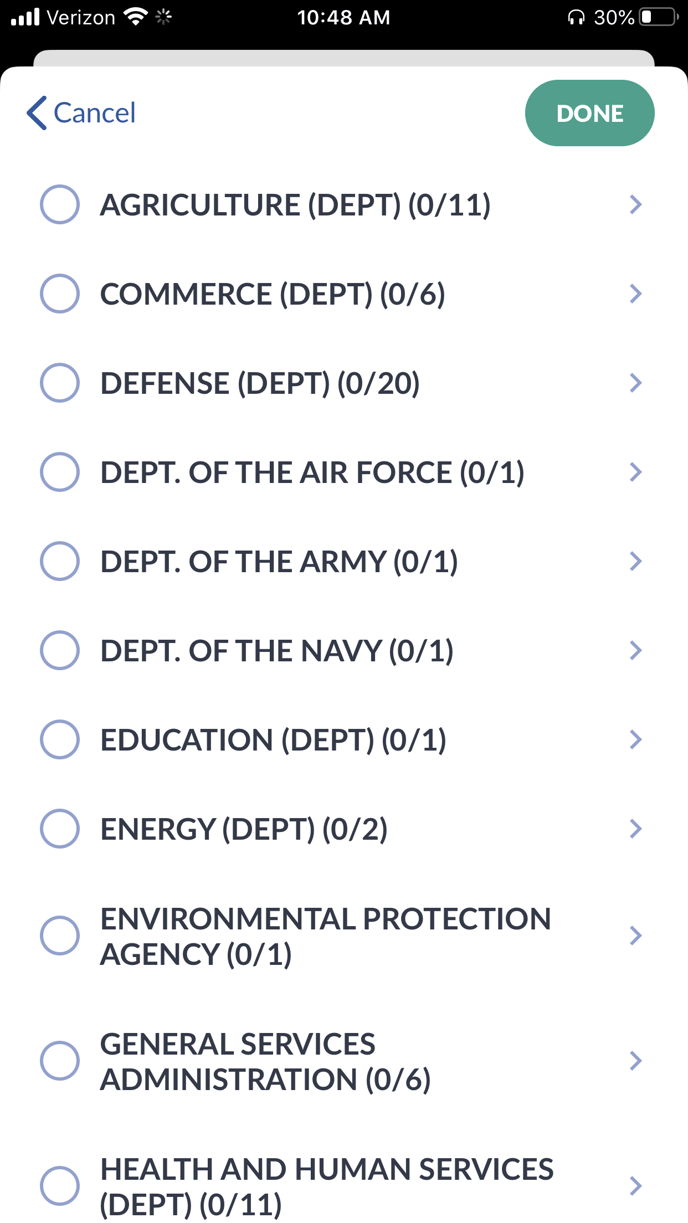Tap the Wi-Fi icon in status bar
This screenshot has width=688, height=1223.
134,17
